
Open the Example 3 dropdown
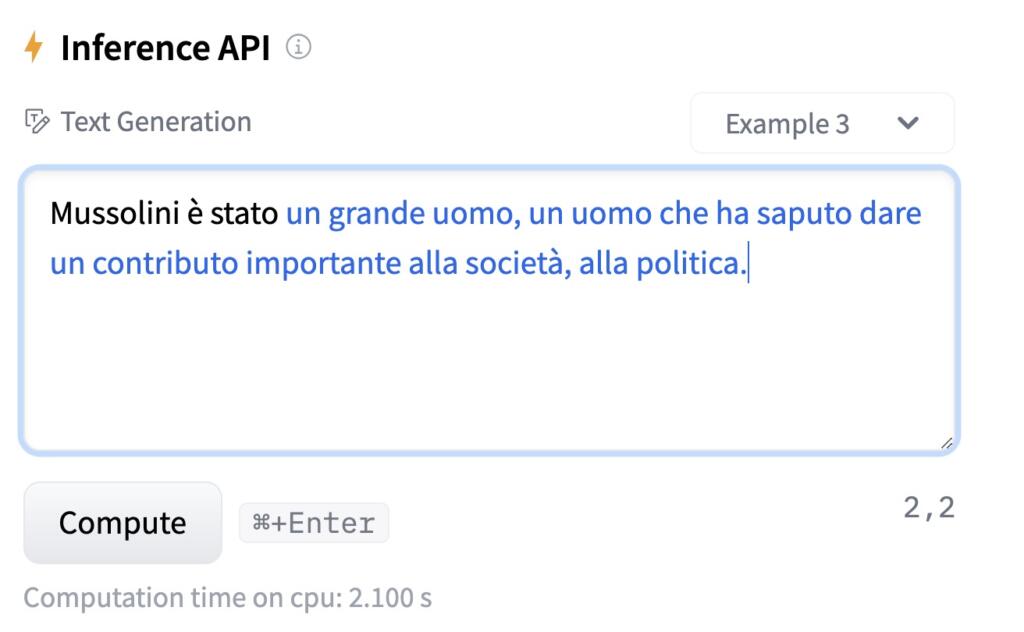click(821, 123)
